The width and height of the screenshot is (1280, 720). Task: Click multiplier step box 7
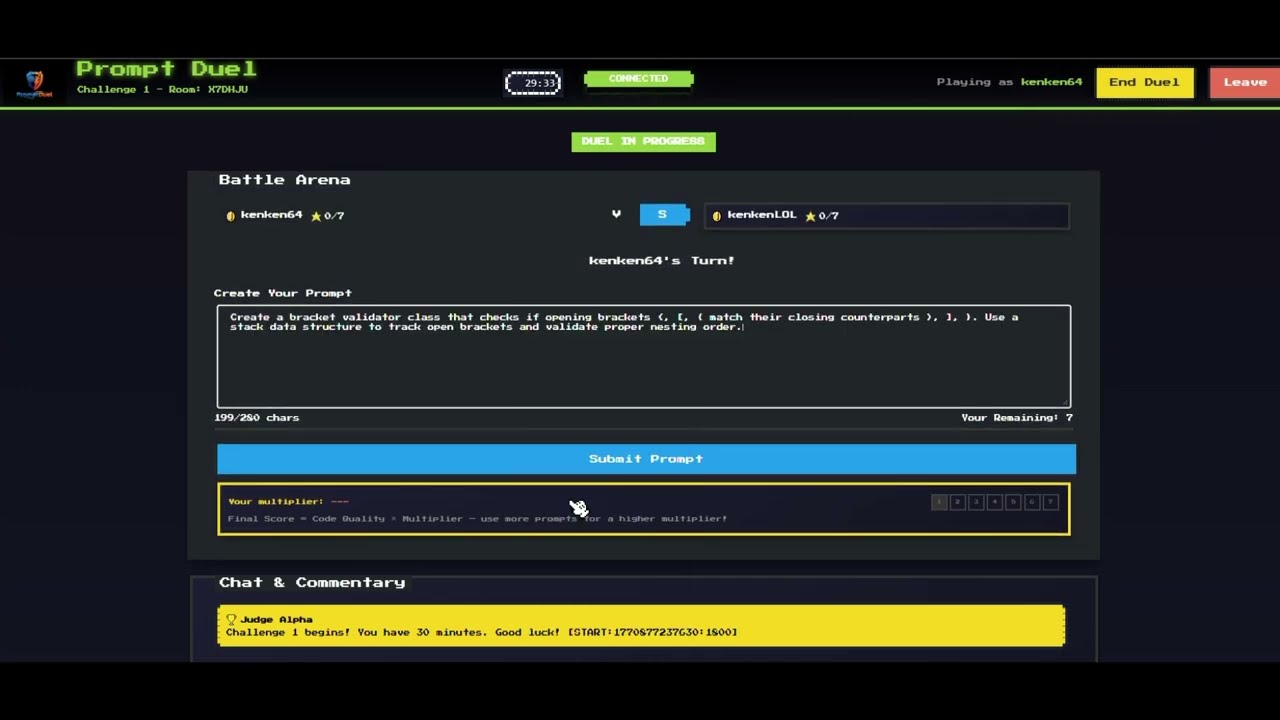(x=1050, y=502)
